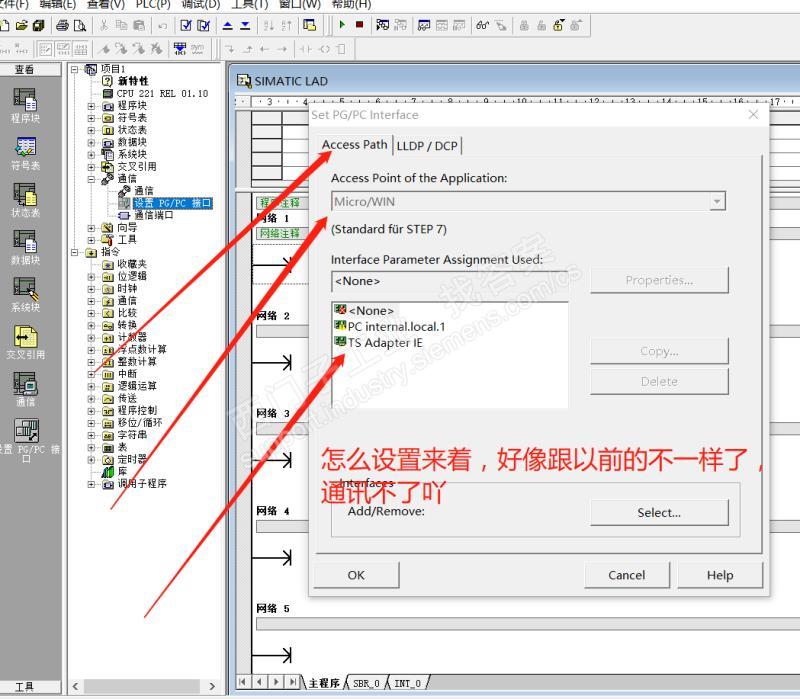Click the glasses read-once status icon
Screen dimensions: 800x699
(x=483, y=25)
